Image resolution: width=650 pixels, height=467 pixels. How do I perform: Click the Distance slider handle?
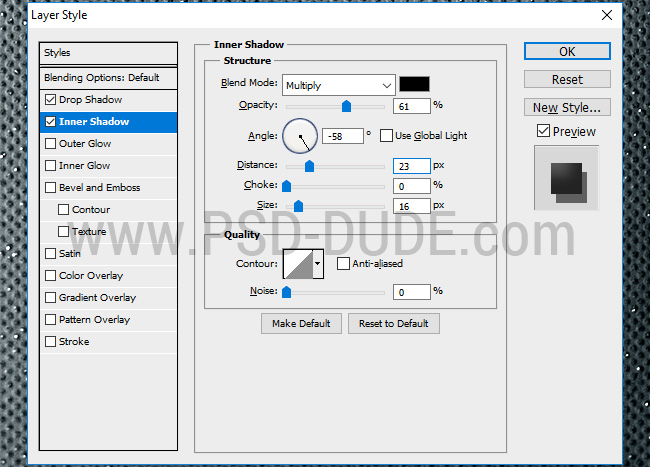point(309,166)
